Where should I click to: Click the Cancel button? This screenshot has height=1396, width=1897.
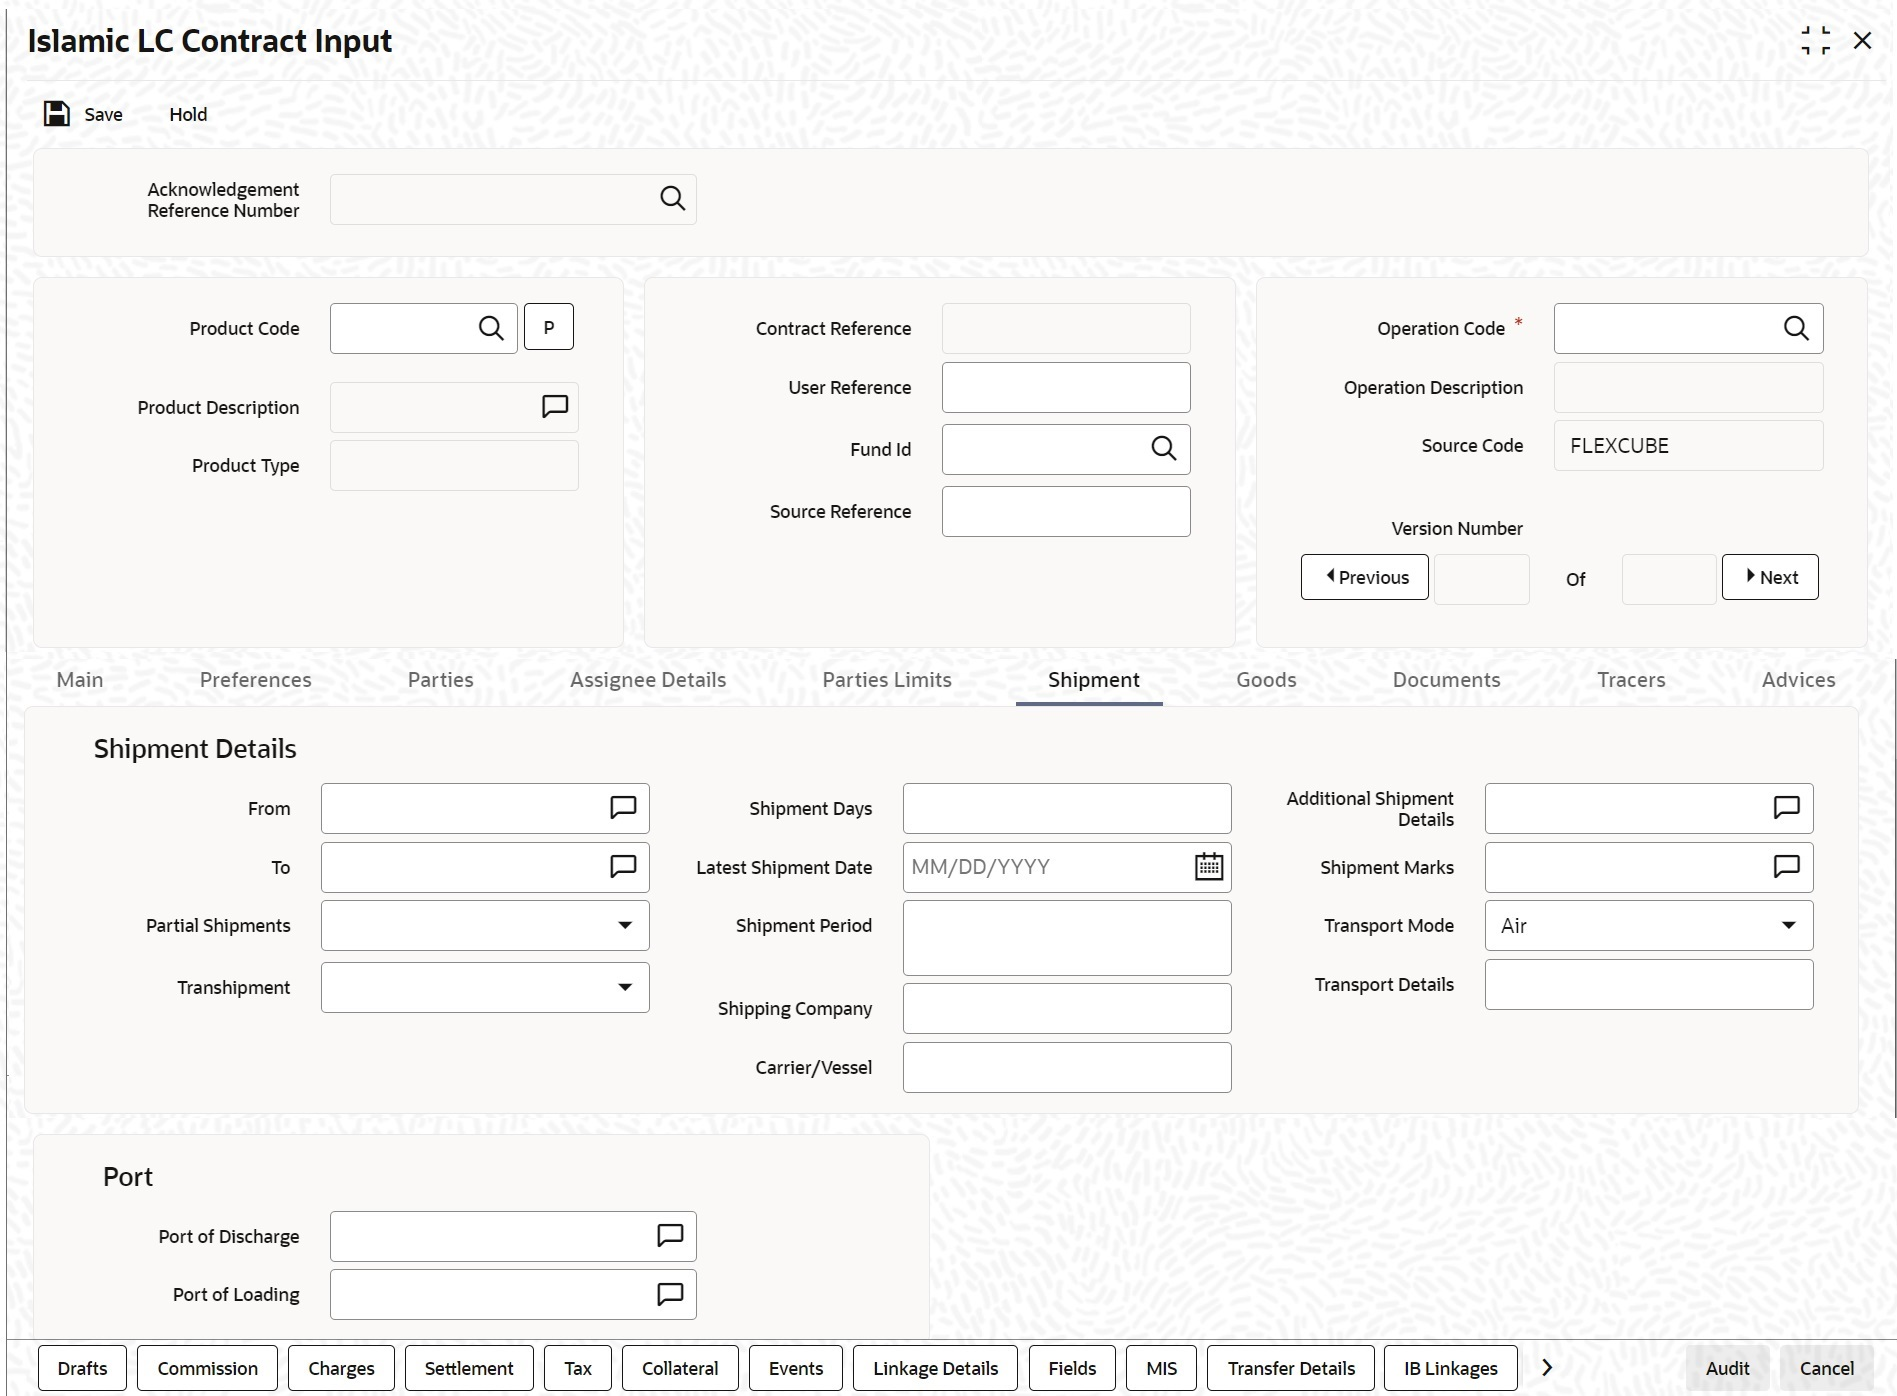click(1827, 1368)
